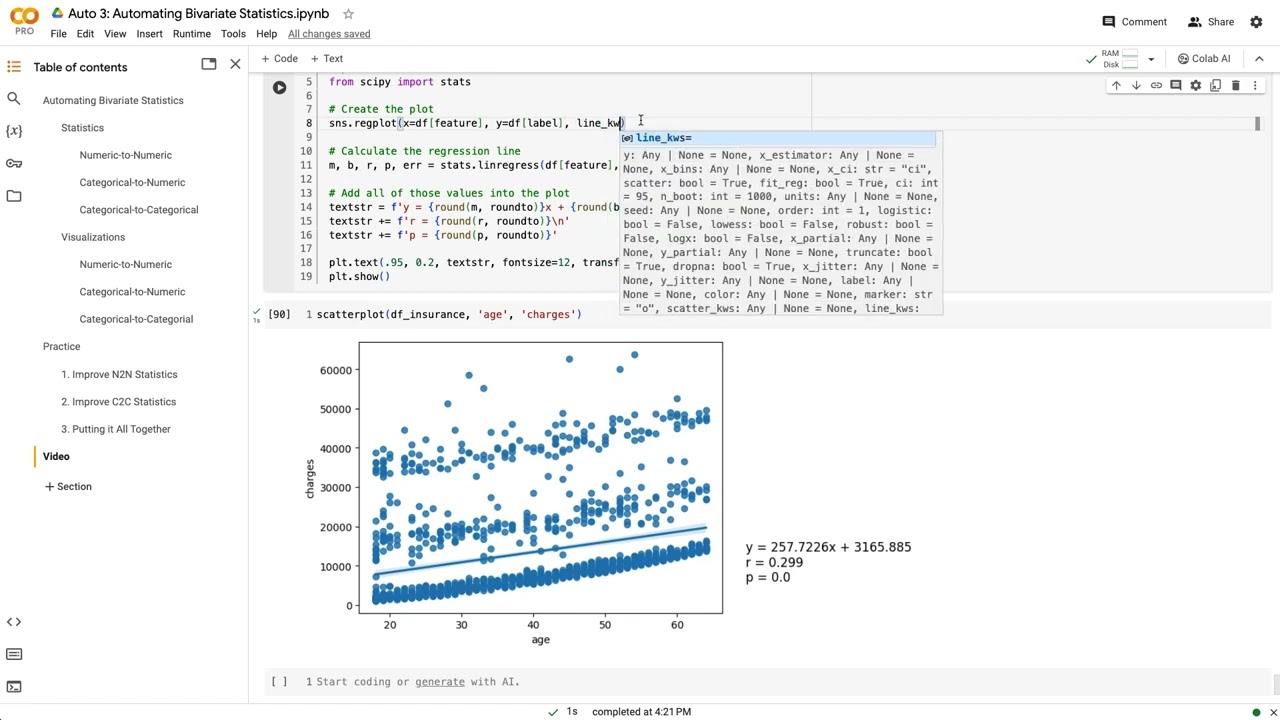Open cell editor settings gear
Image resolution: width=1280 pixels, height=720 pixels.
click(1196, 86)
